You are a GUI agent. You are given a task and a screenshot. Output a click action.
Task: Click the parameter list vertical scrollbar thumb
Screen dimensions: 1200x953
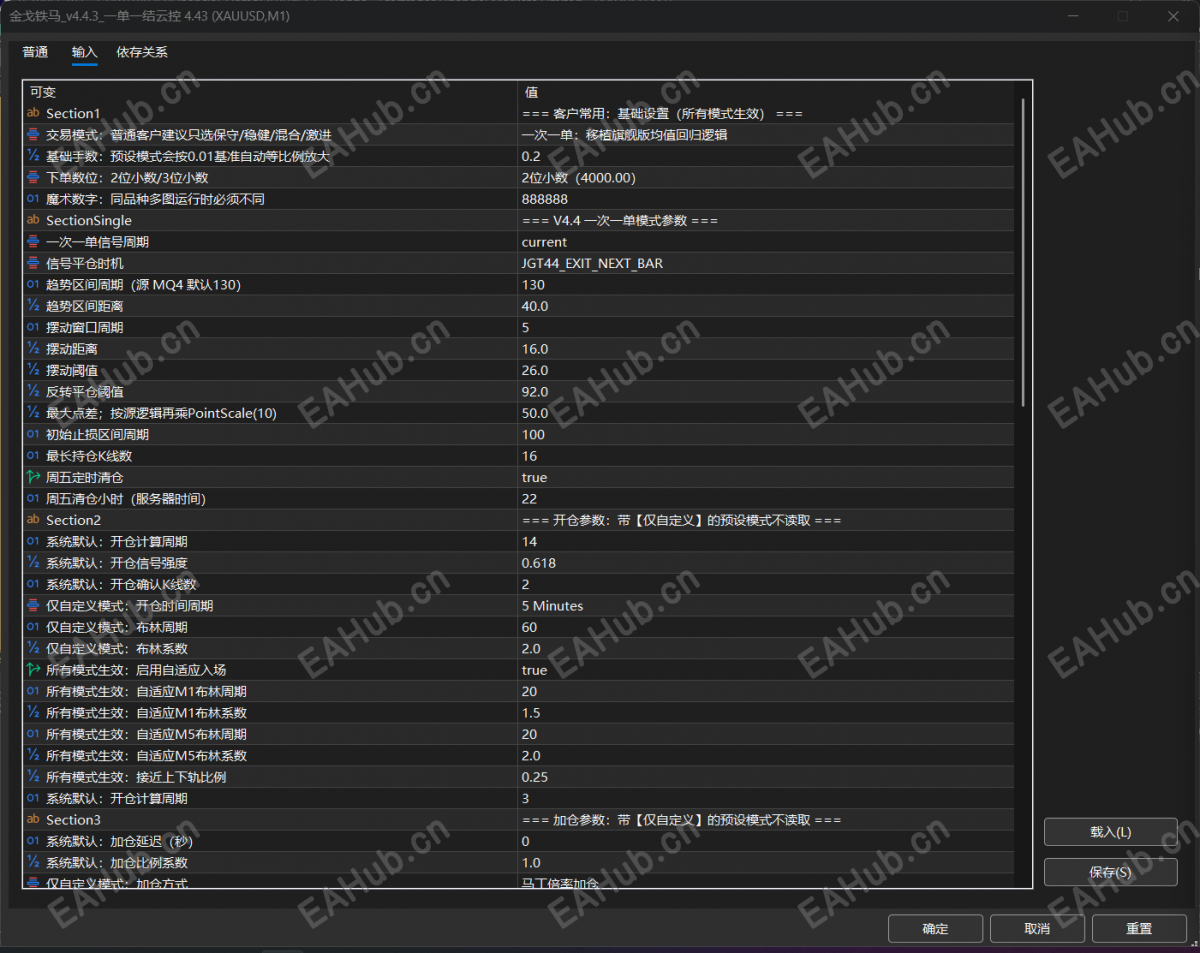coord(1023,252)
